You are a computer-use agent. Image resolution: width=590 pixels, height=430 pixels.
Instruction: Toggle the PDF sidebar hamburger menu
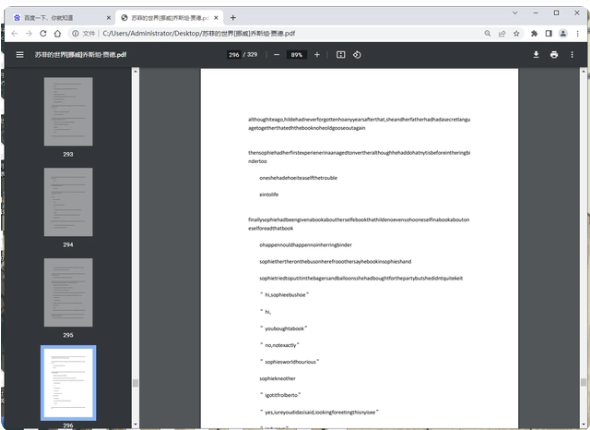[20, 55]
